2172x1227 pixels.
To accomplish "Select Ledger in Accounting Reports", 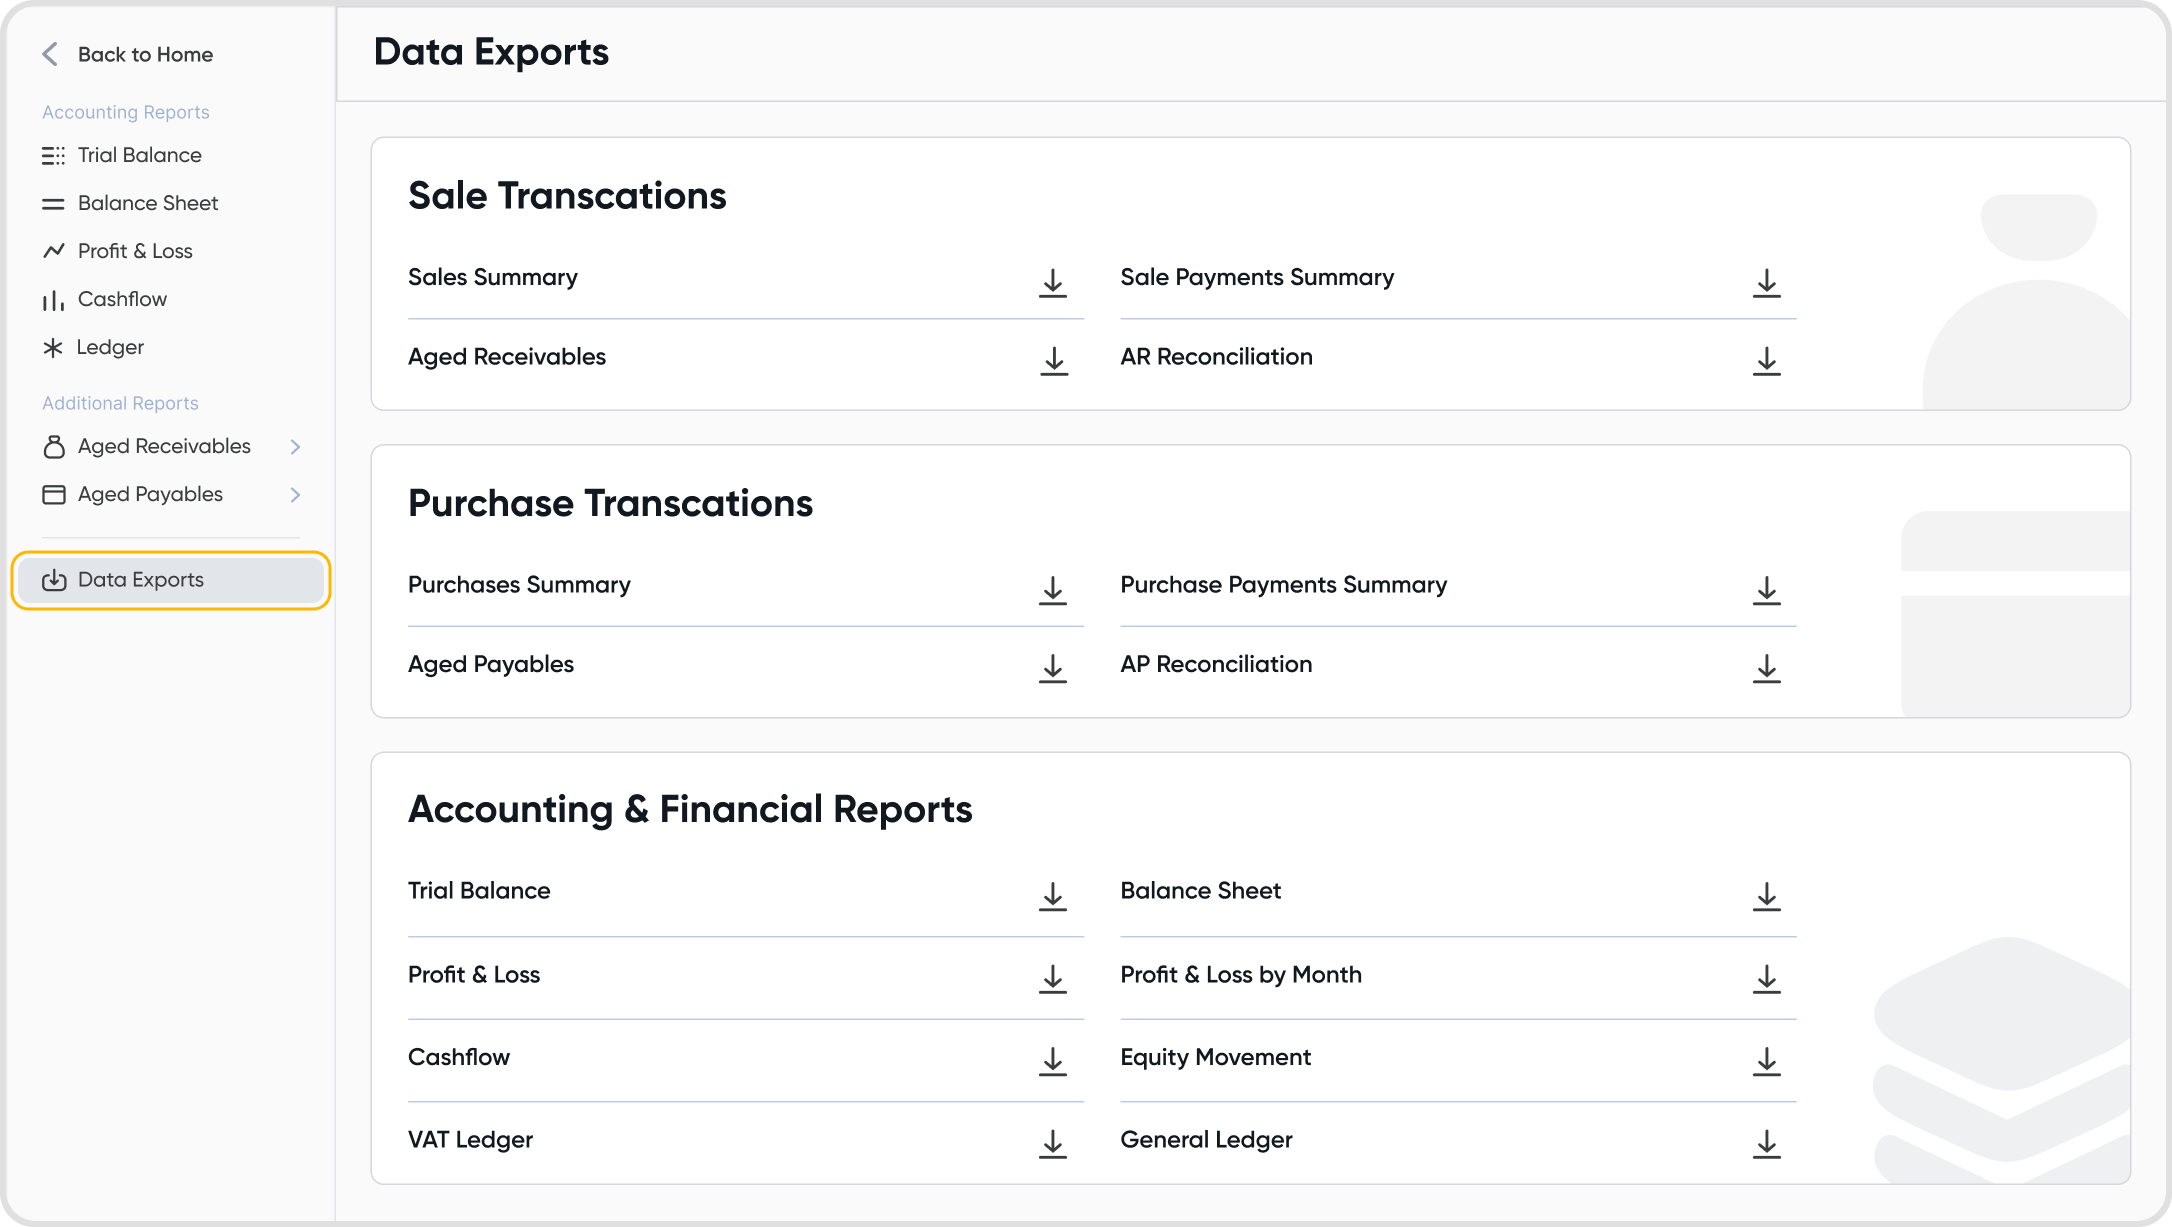I will pos(110,347).
